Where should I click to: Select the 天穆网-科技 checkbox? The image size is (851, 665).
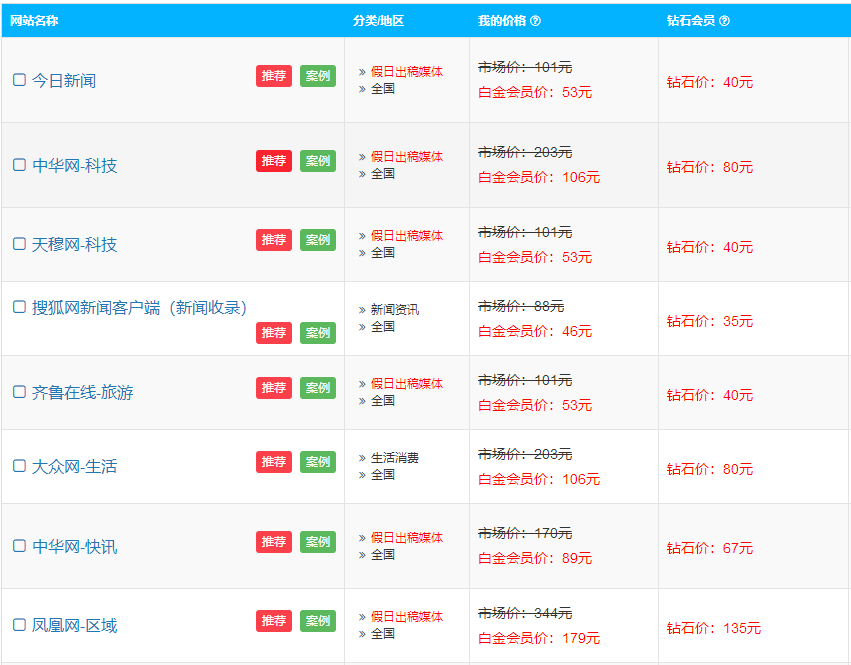click(20, 244)
